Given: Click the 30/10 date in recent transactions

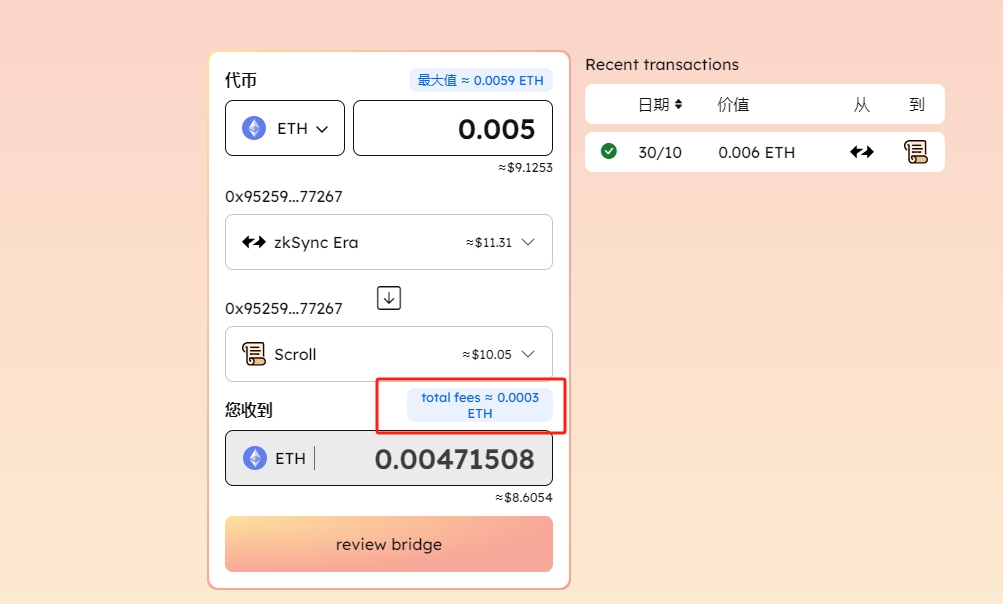Looking at the screenshot, I should pyautogui.click(x=659, y=152).
